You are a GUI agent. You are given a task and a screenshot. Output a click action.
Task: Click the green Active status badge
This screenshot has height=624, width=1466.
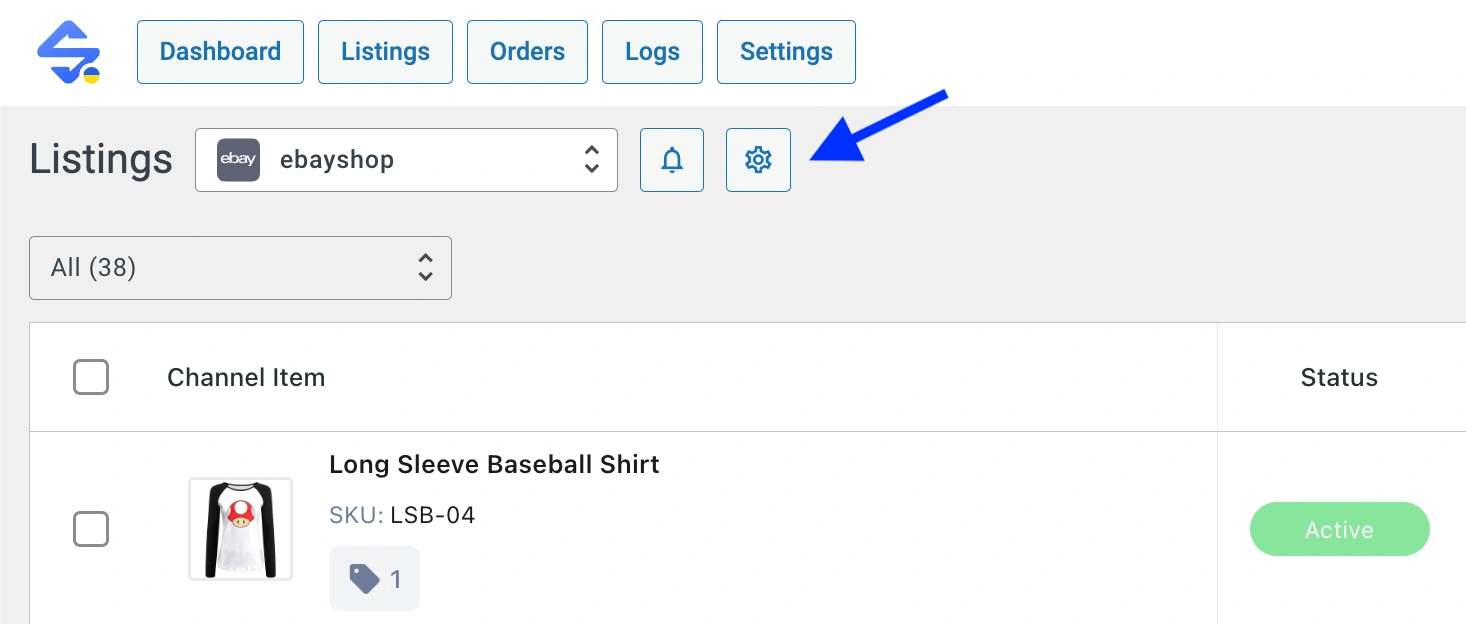coord(1339,529)
